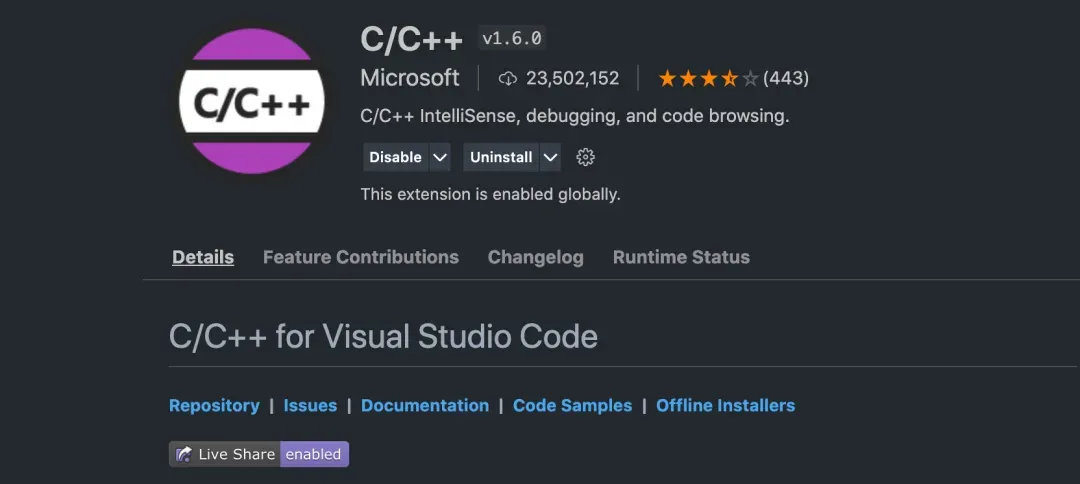Select the Changelog tab

(x=535, y=257)
